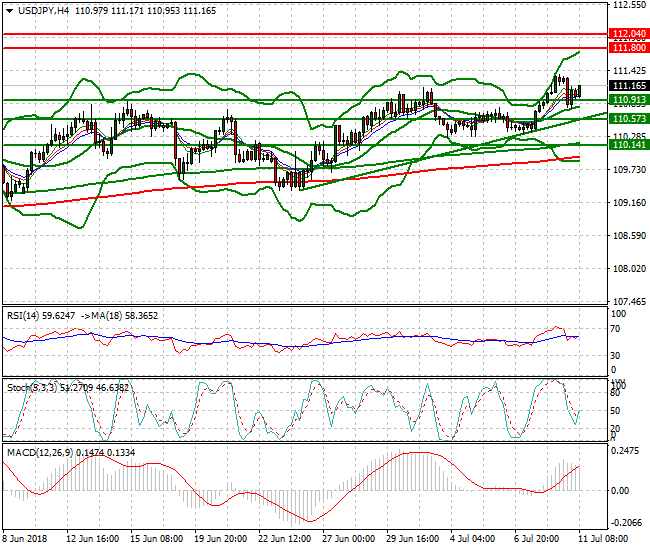Click the RSI(14) indicator label
650x550 pixels.
point(26,315)
